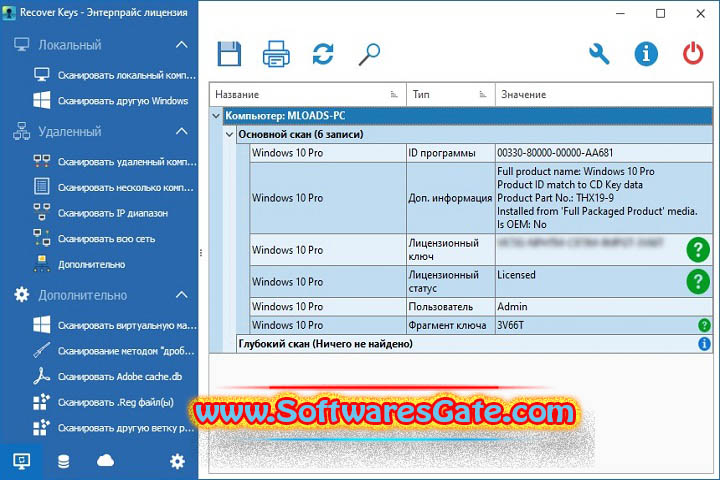Click green question mark on Лицензионный статус row
The image size is (720, 480).
pos(698,282)
